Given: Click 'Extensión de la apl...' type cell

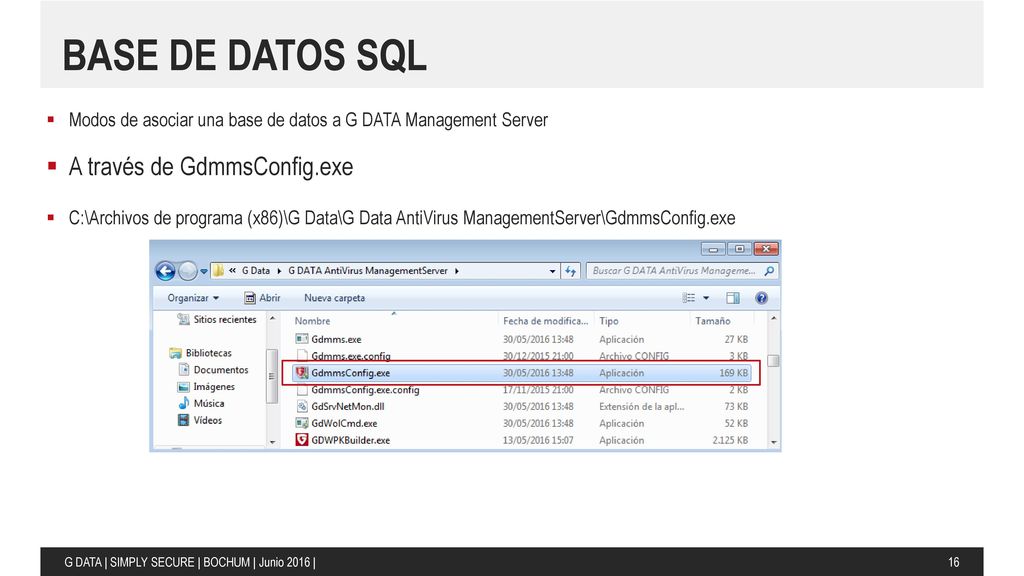Looking at the screenshot, I should tap(642, 406).
